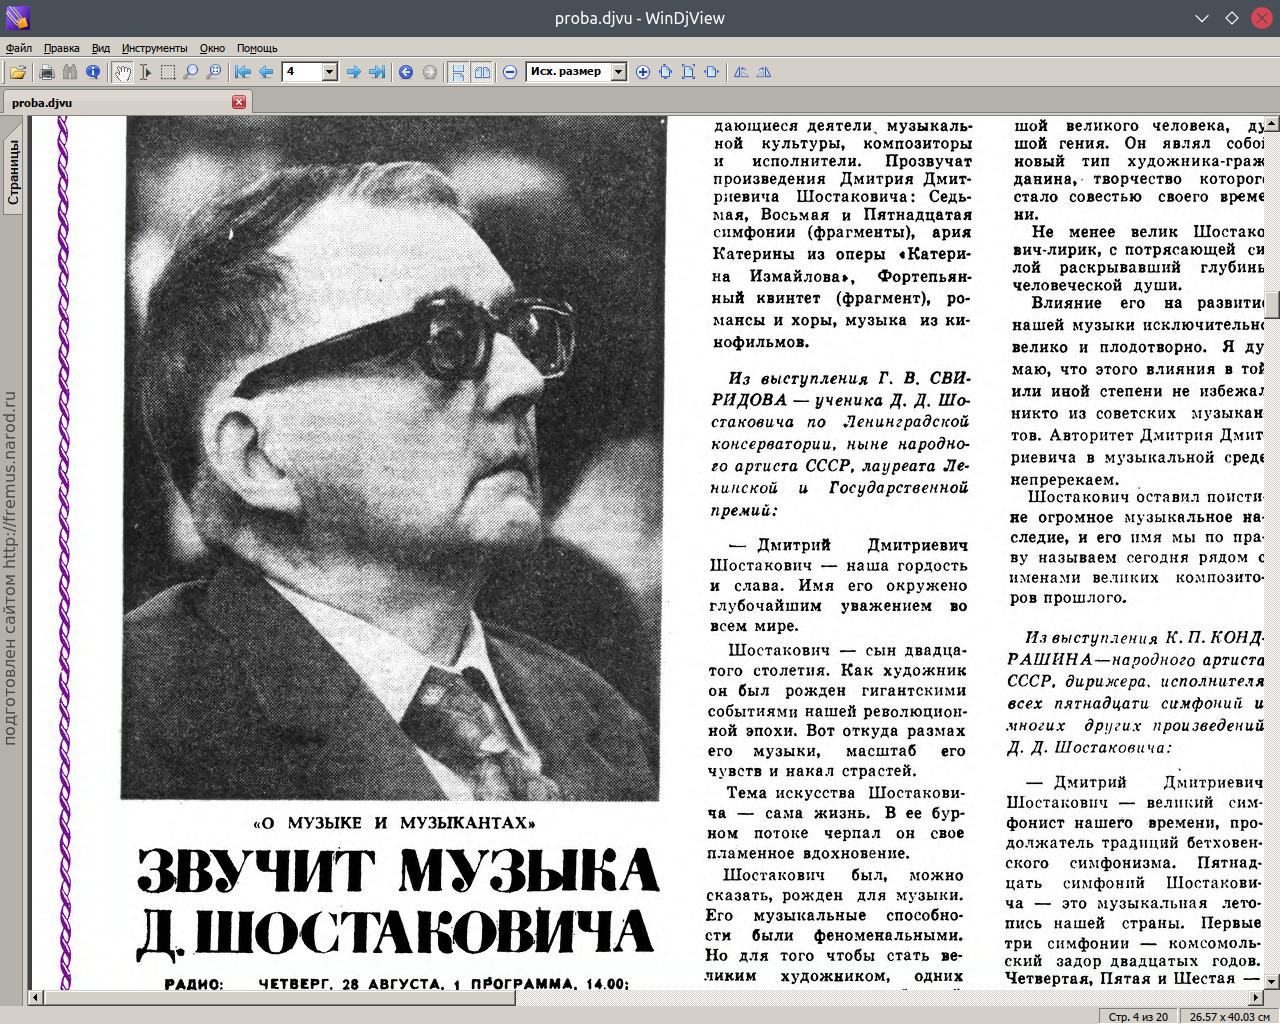Open the Помощь menu

257,48
